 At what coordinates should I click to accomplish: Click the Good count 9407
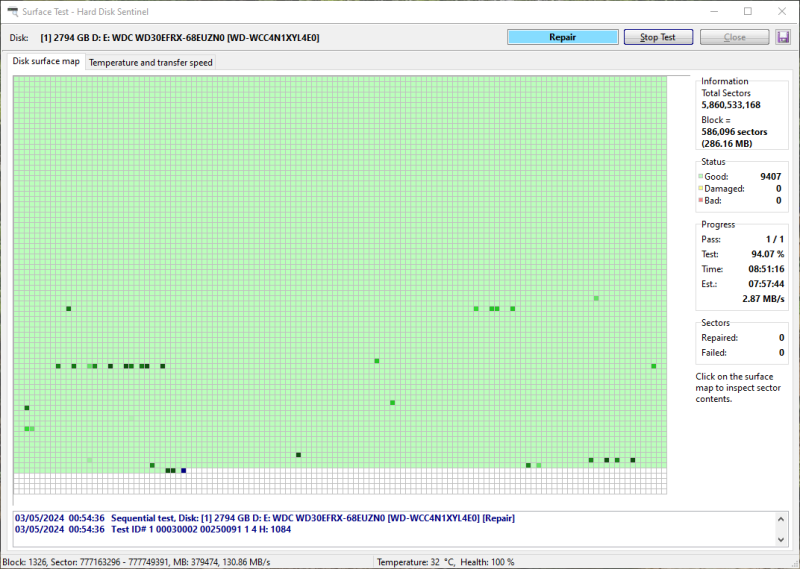(x=770, y=177)
